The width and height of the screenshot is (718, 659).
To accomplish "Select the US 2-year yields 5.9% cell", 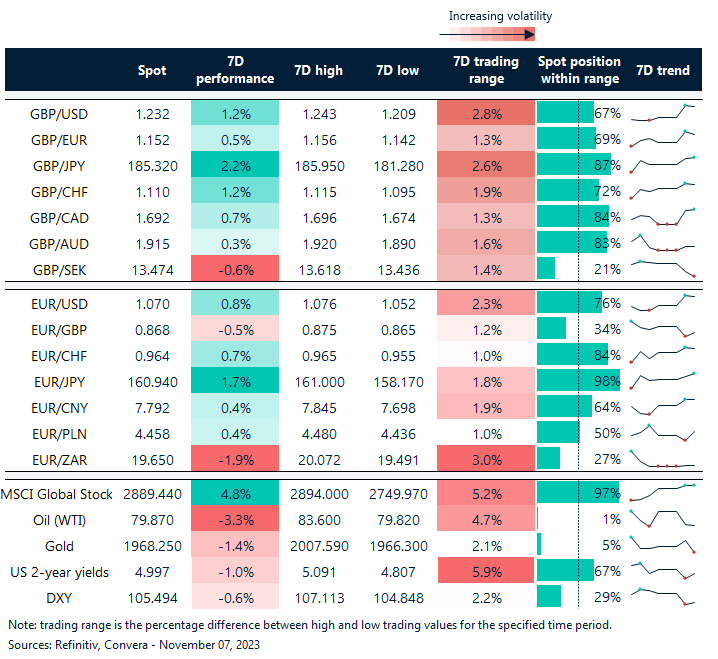I will click(x=486, y=571).
